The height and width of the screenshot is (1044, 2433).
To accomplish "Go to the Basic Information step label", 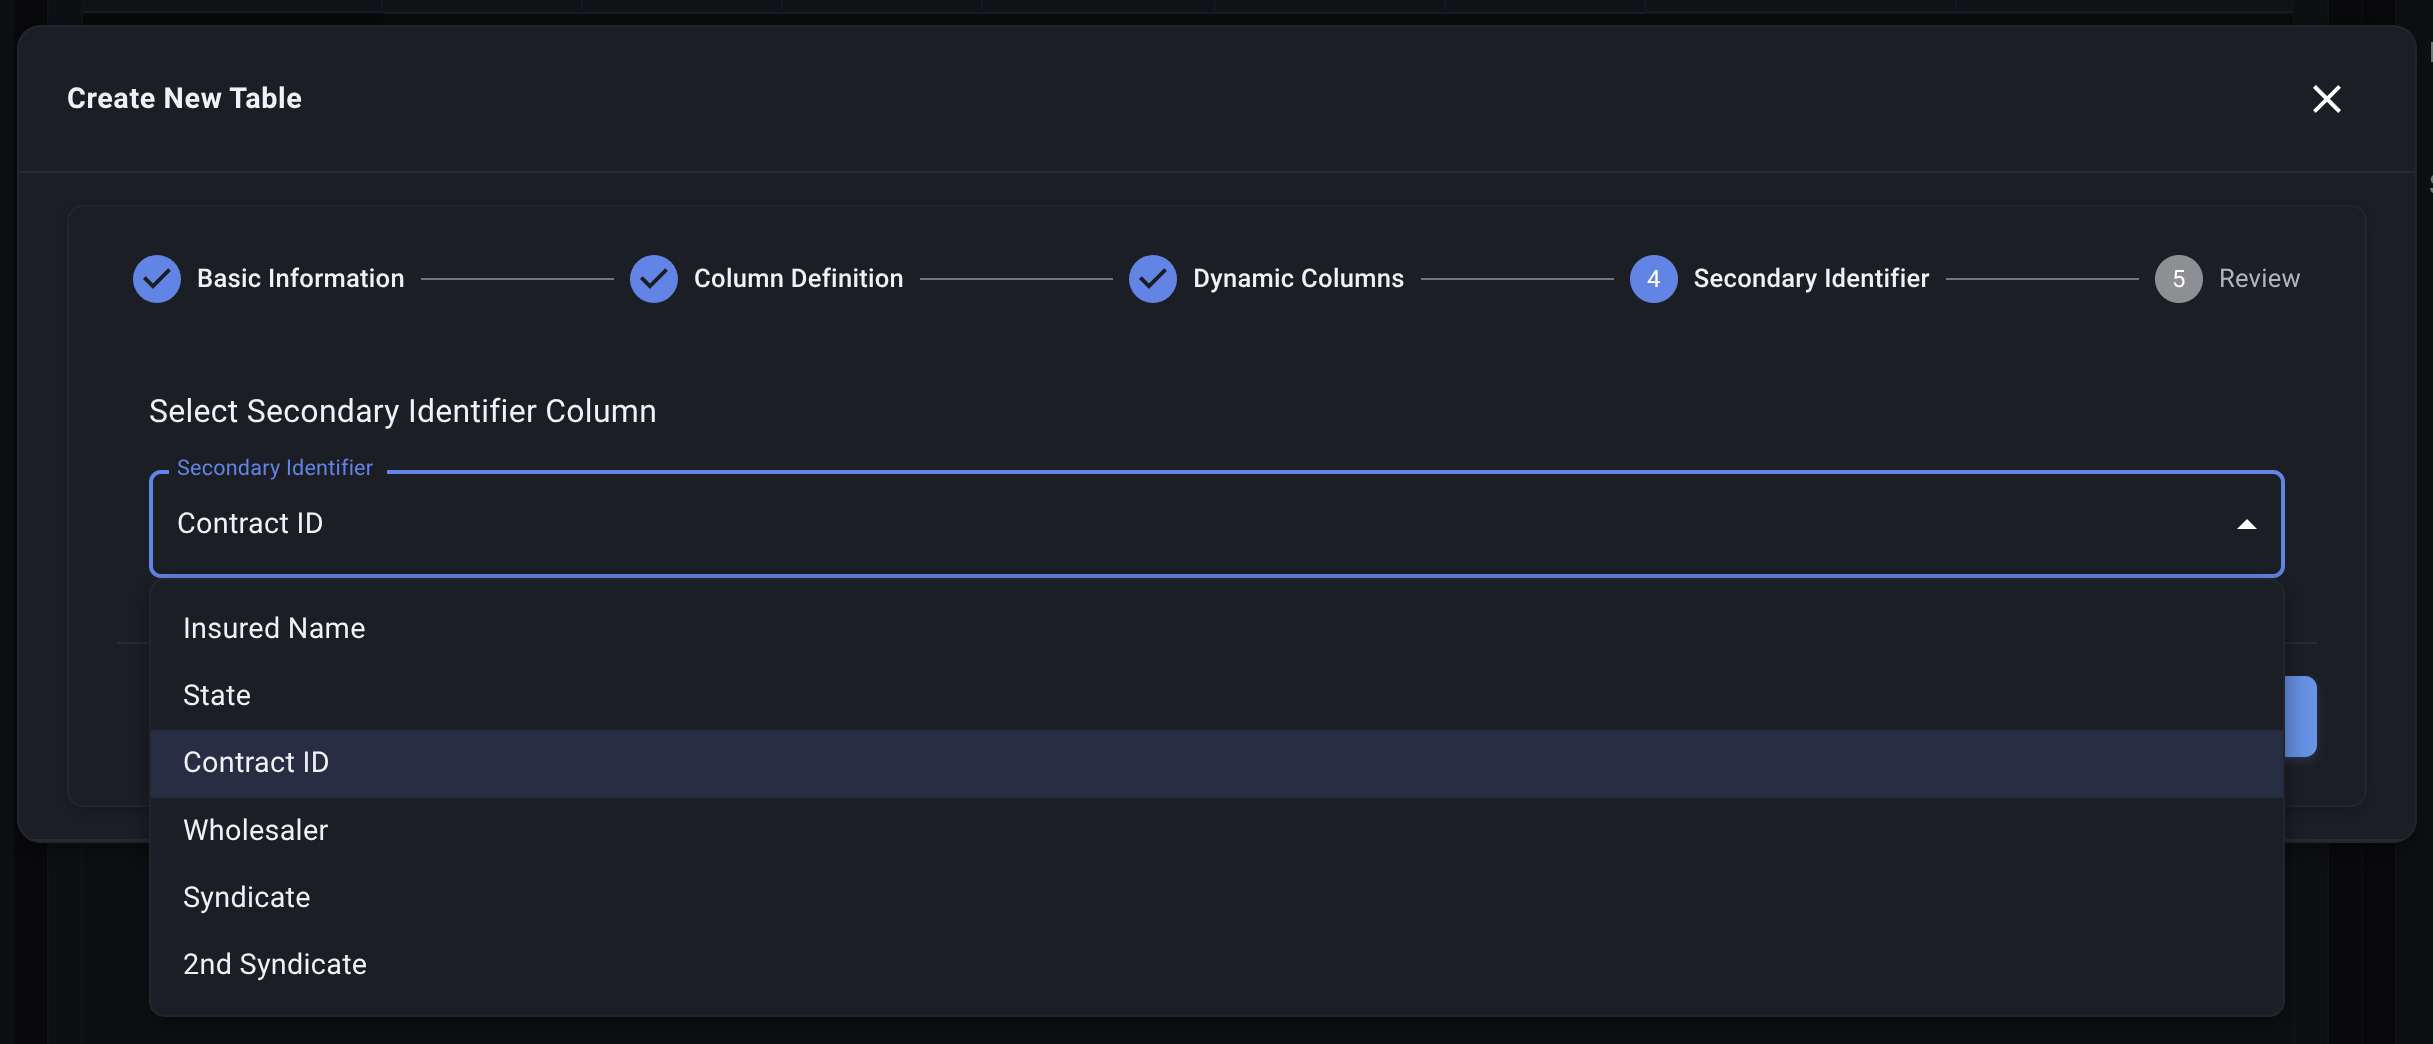I will [300, 279].
